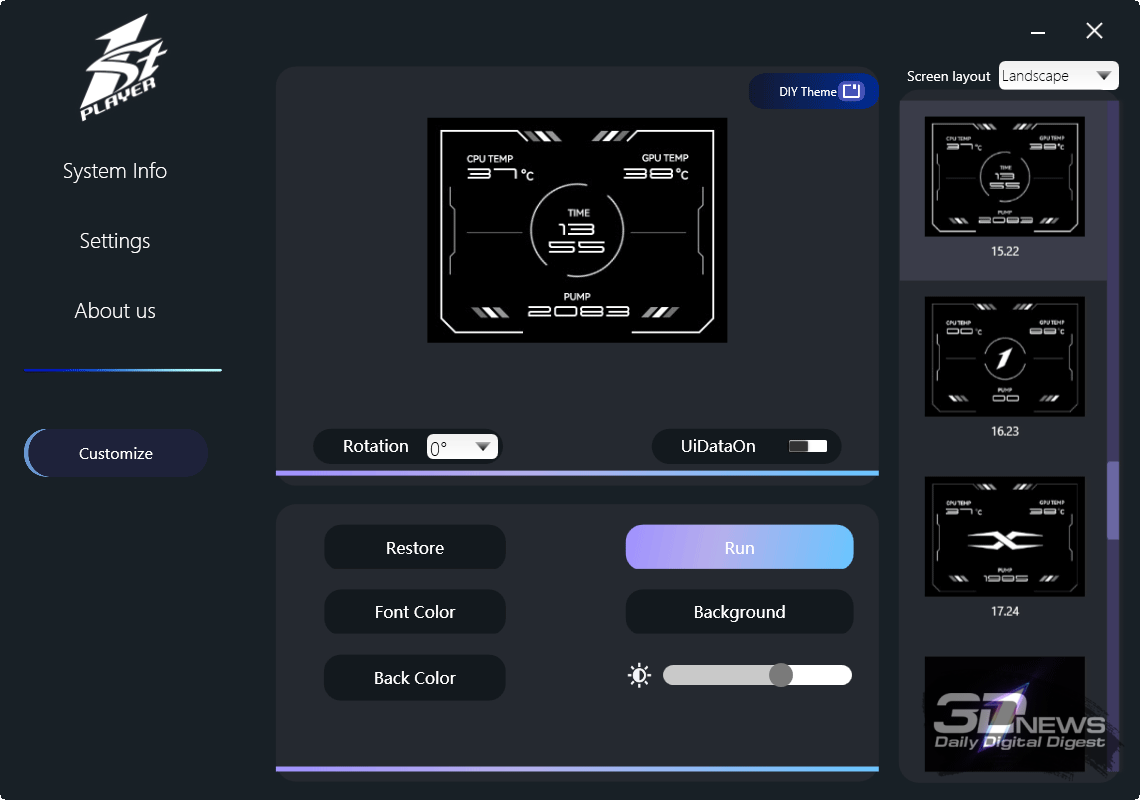
Task: Click the brightness slider handle
Action: (781, 675)
